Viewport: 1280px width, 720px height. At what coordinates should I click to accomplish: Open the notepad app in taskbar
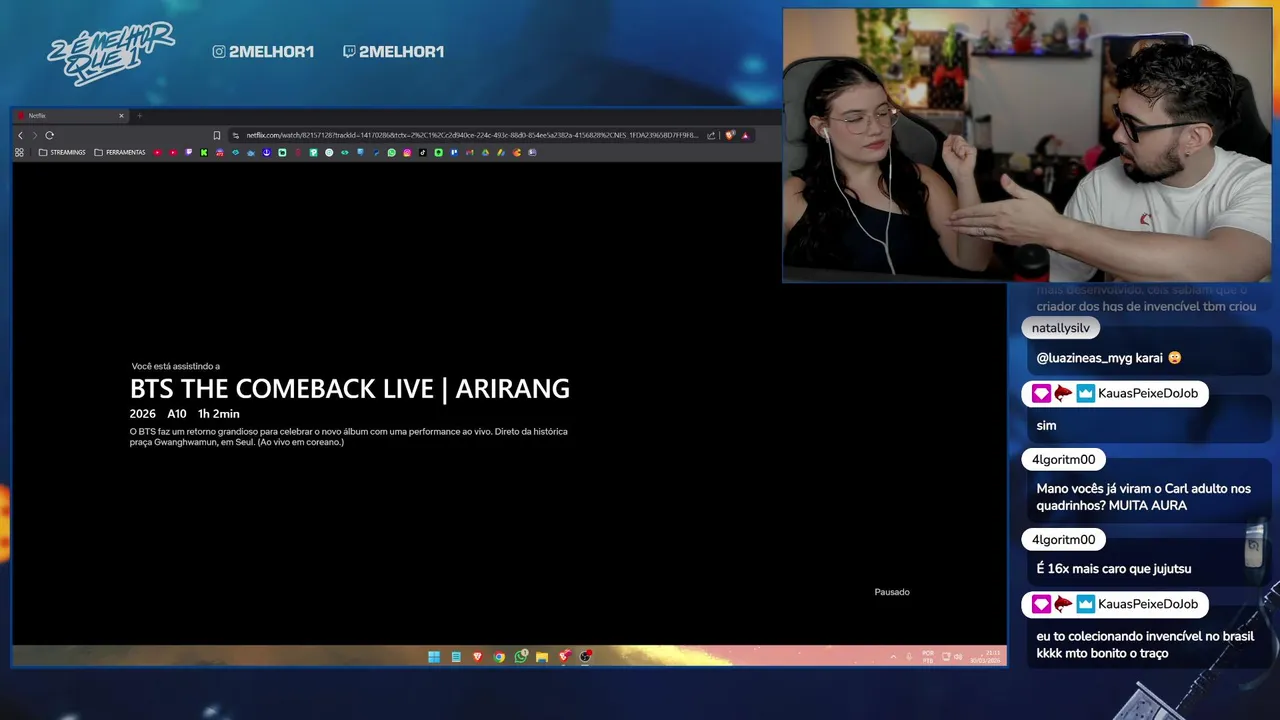[x=456, y=657]
